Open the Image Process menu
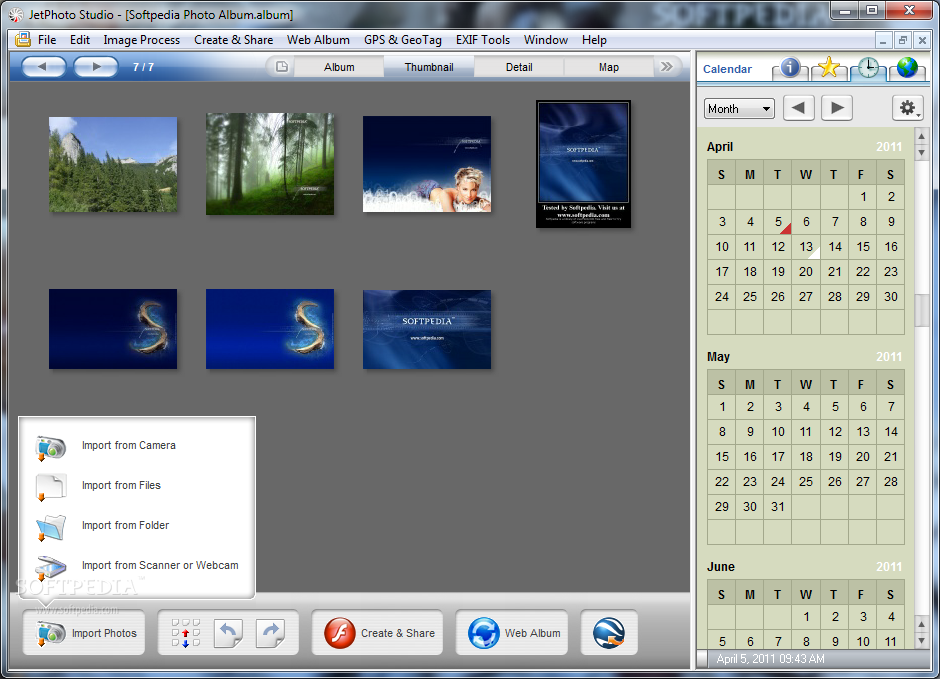940x679 pixels. (x=141, y=40)
